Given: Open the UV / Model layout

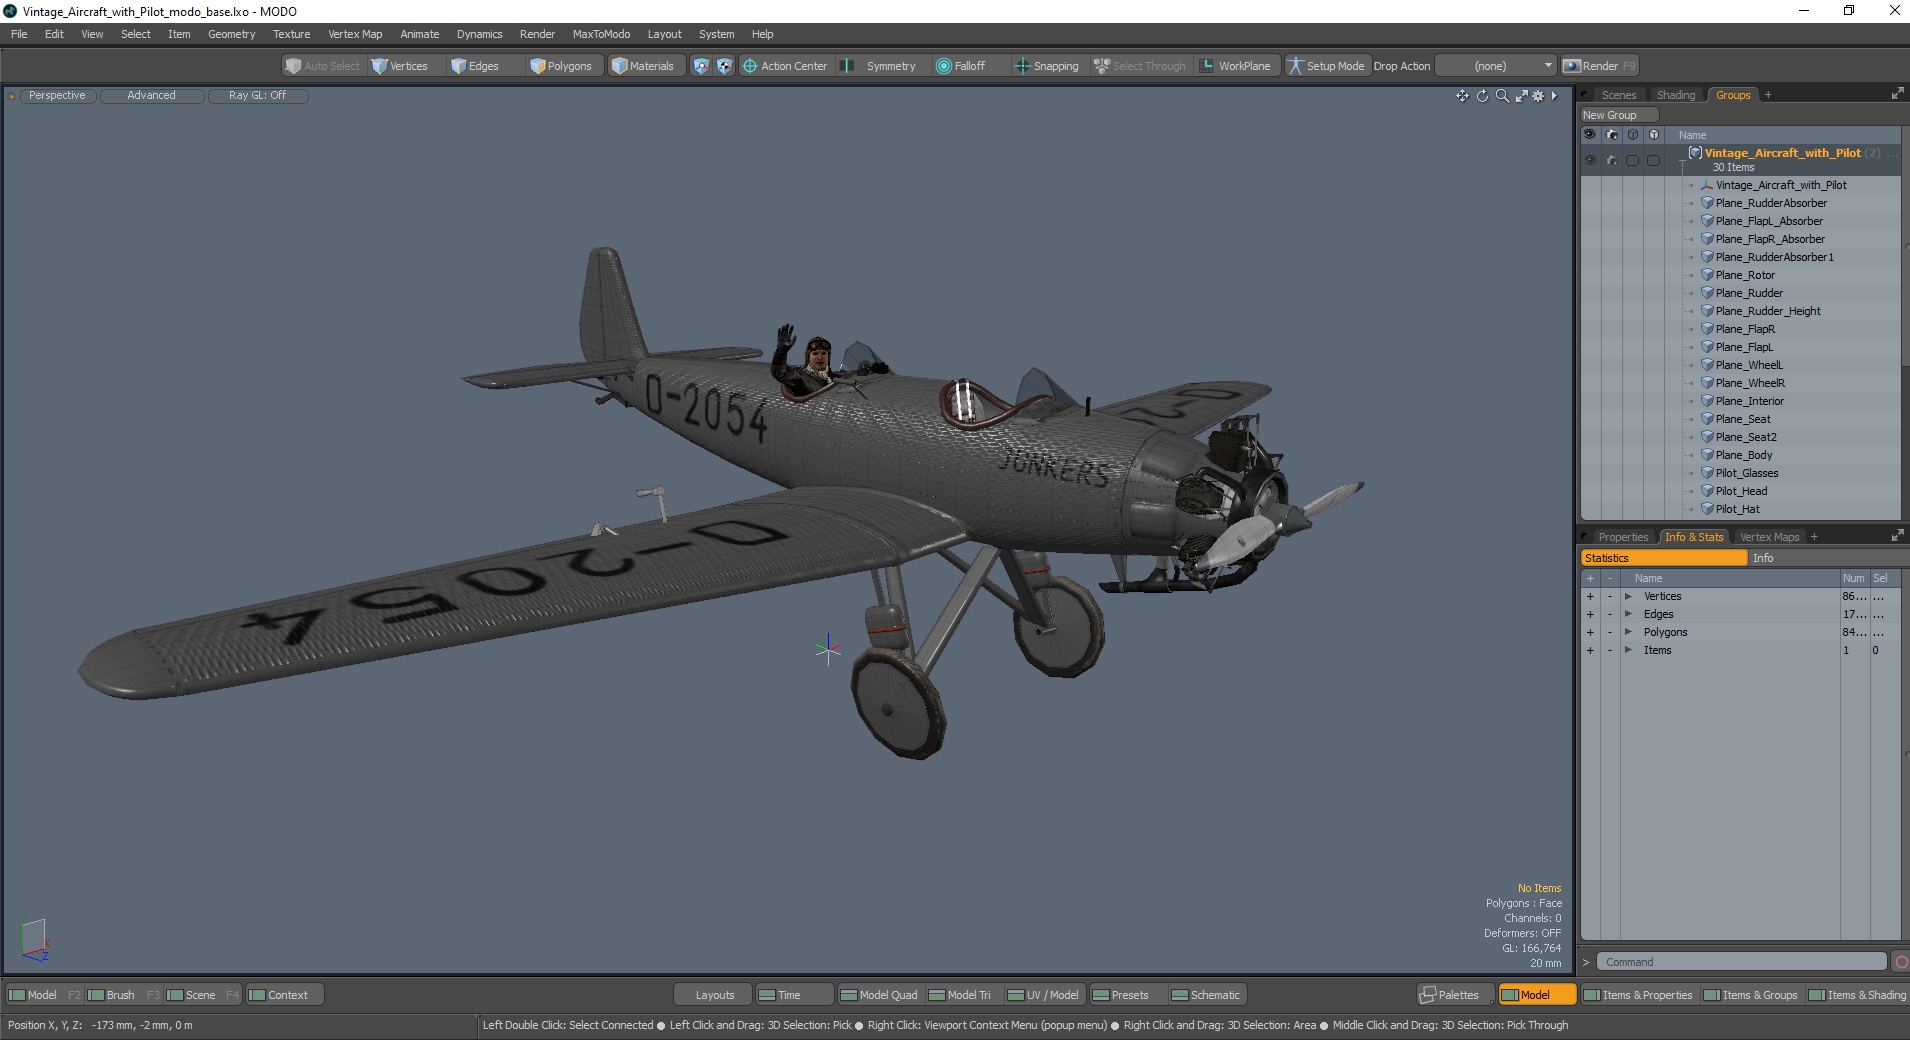Looking at the screenshot, I should click(x=1043, y=995).
